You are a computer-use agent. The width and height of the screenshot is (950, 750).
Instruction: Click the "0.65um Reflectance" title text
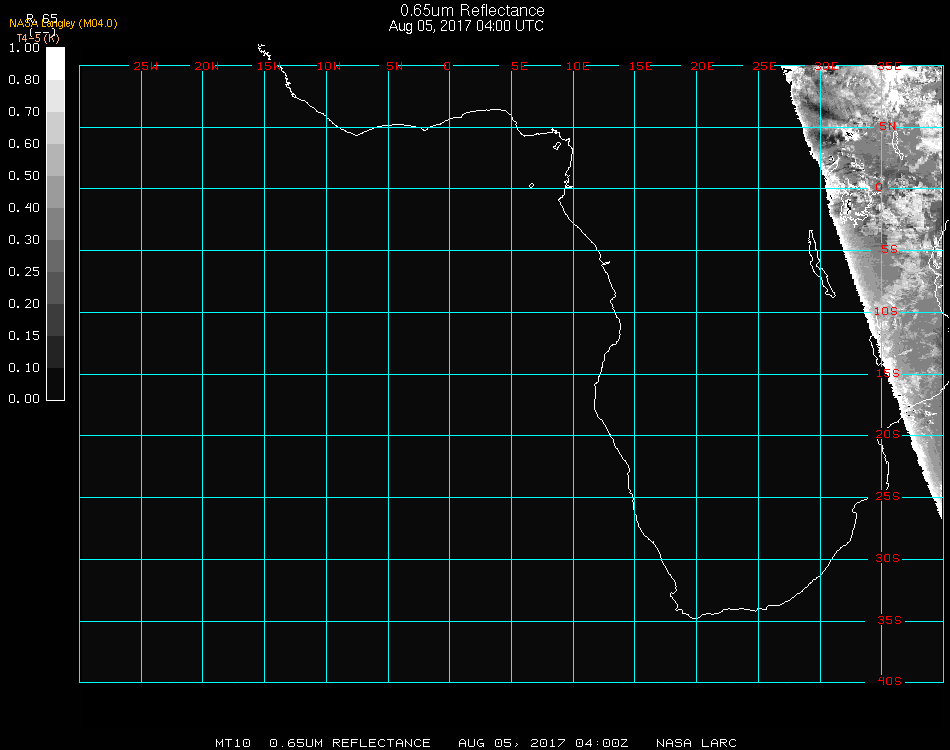pyautogui.click(x=472, y=10)
